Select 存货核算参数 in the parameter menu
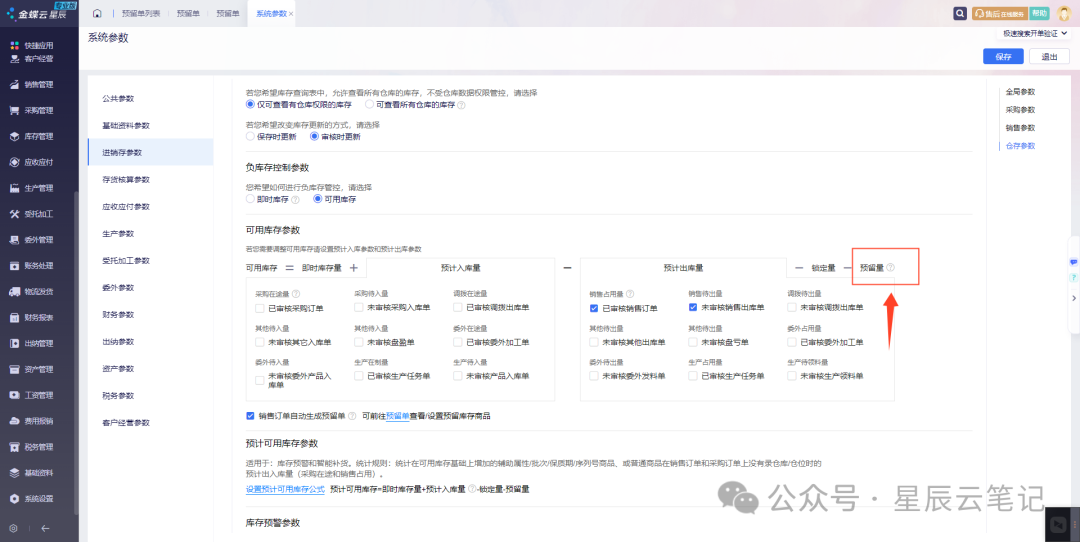 125,180
